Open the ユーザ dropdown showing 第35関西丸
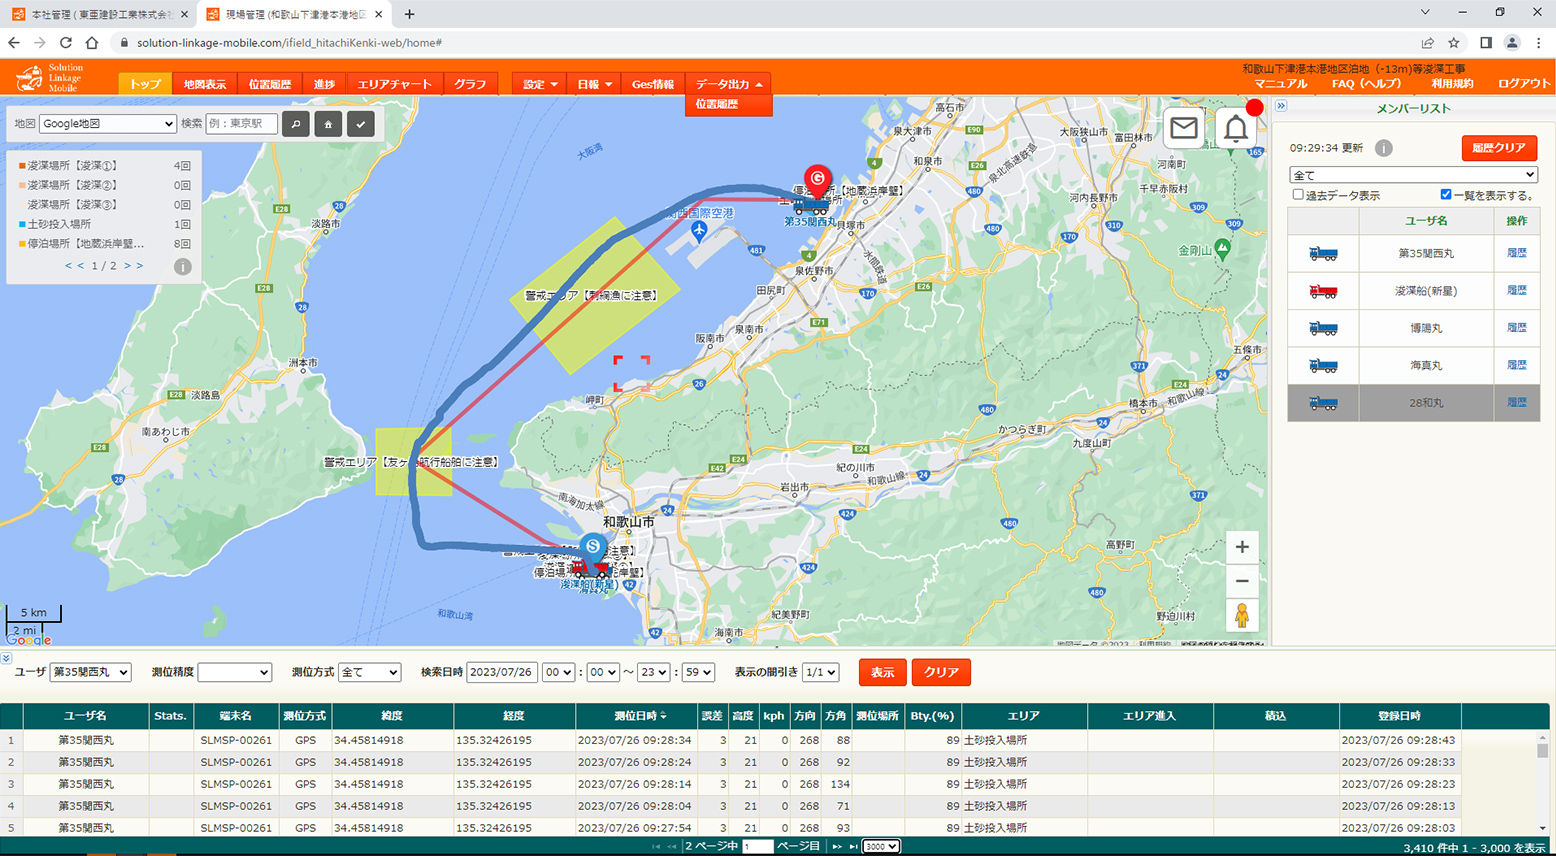The height and width of the screenshot is (856, 1556). point(91,672)
